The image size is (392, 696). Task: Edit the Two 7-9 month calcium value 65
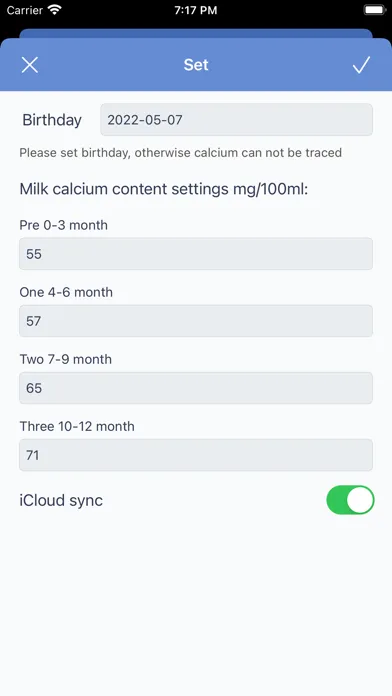(x=196, y=388)
